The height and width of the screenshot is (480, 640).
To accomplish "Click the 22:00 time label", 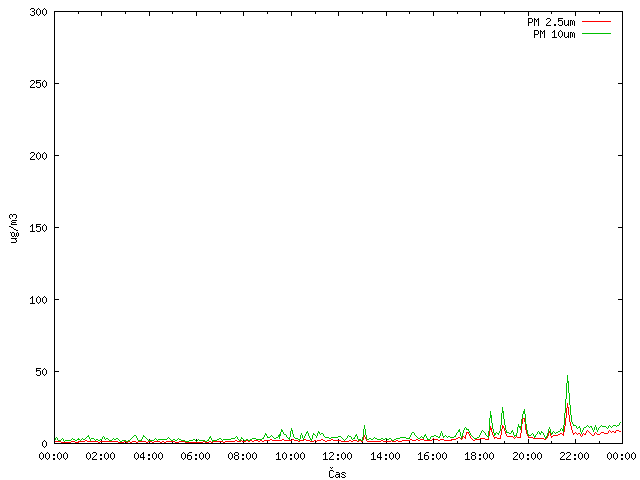I will point(574,456).
